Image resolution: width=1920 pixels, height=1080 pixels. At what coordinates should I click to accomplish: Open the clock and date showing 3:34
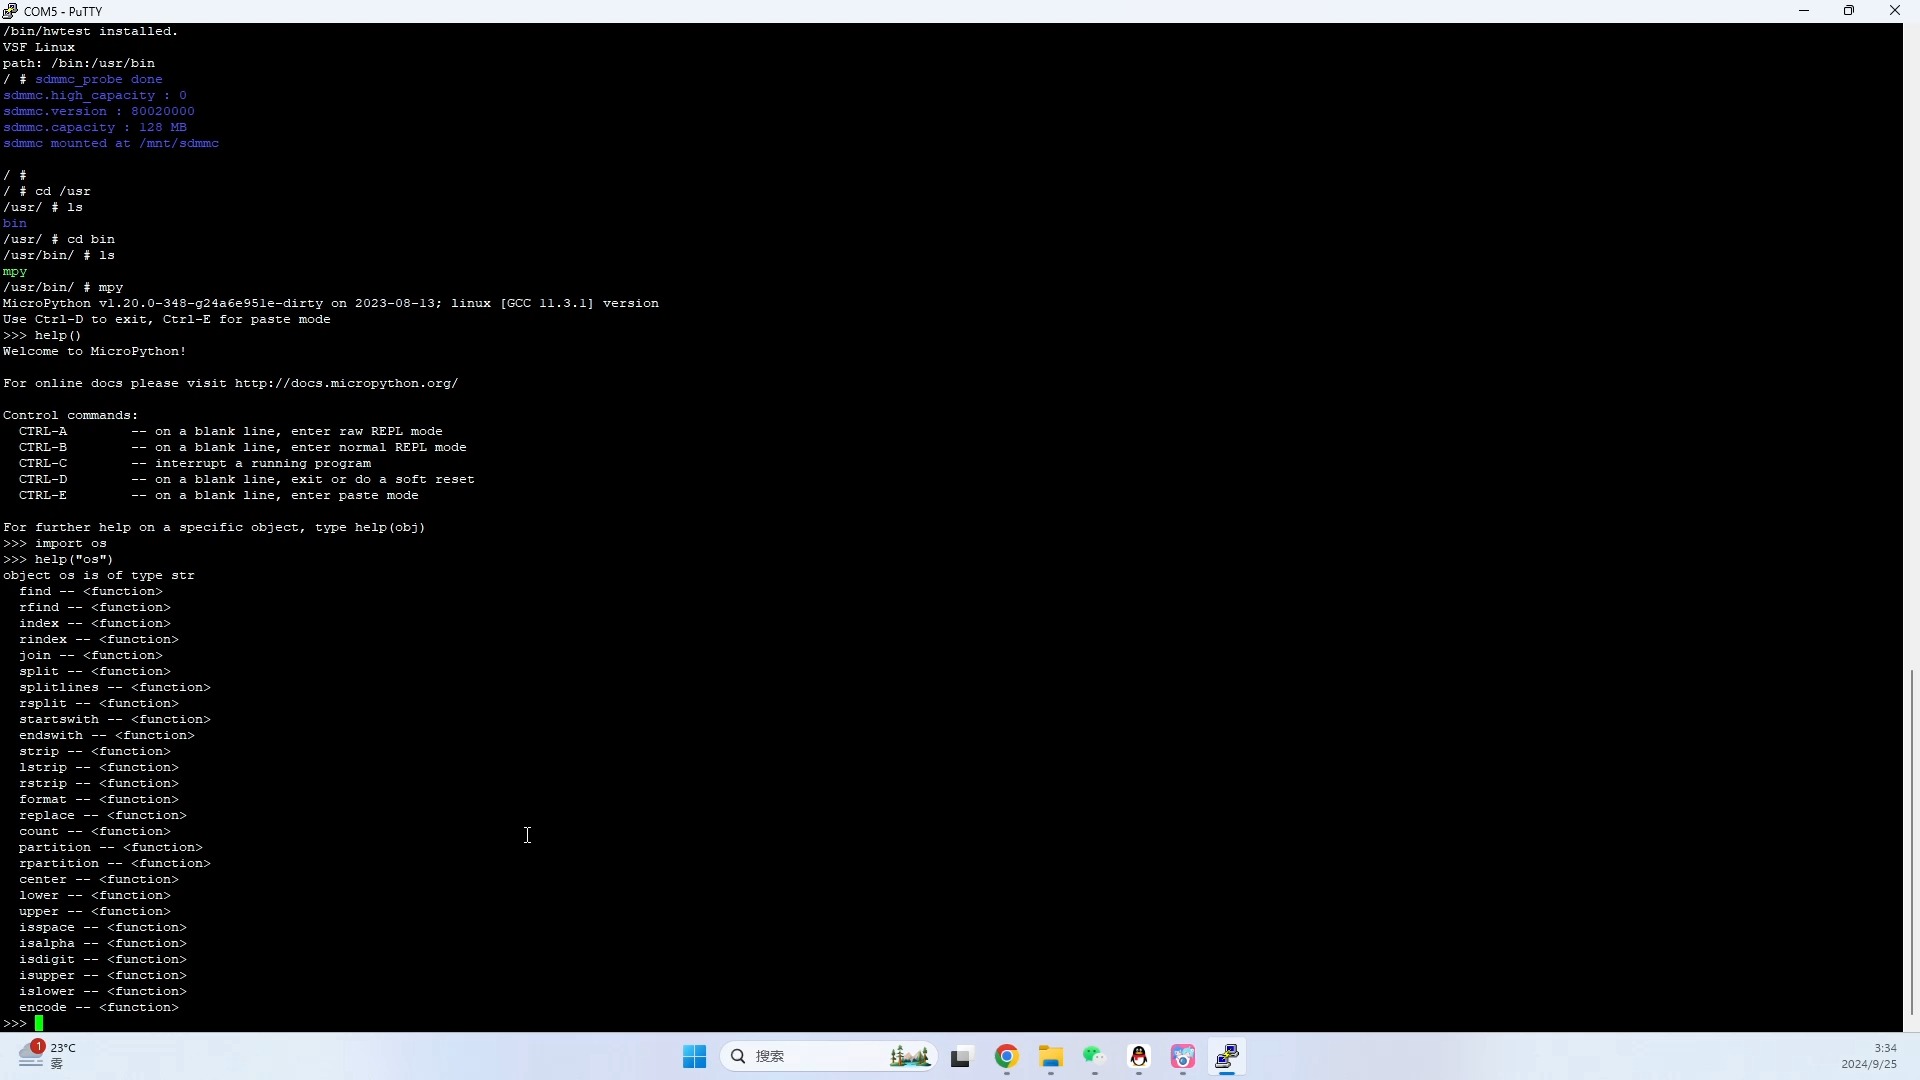tap(1869, 1056)
